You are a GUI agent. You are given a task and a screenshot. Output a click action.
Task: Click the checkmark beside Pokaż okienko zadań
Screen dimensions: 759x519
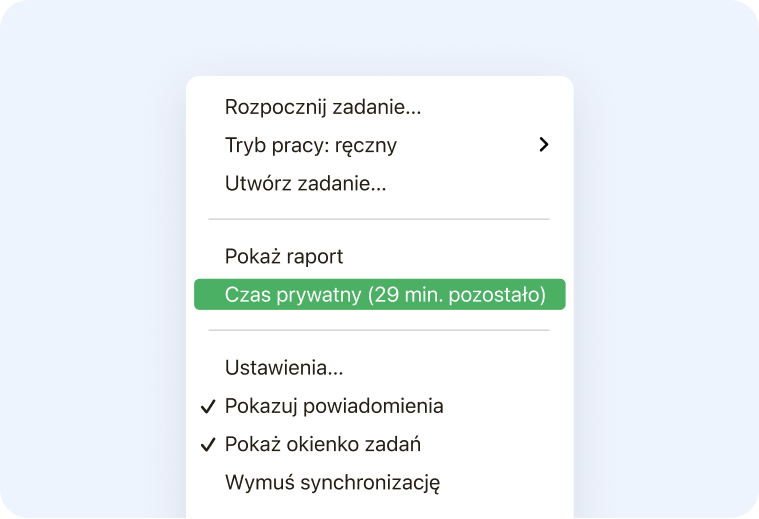tap(208, 445)
